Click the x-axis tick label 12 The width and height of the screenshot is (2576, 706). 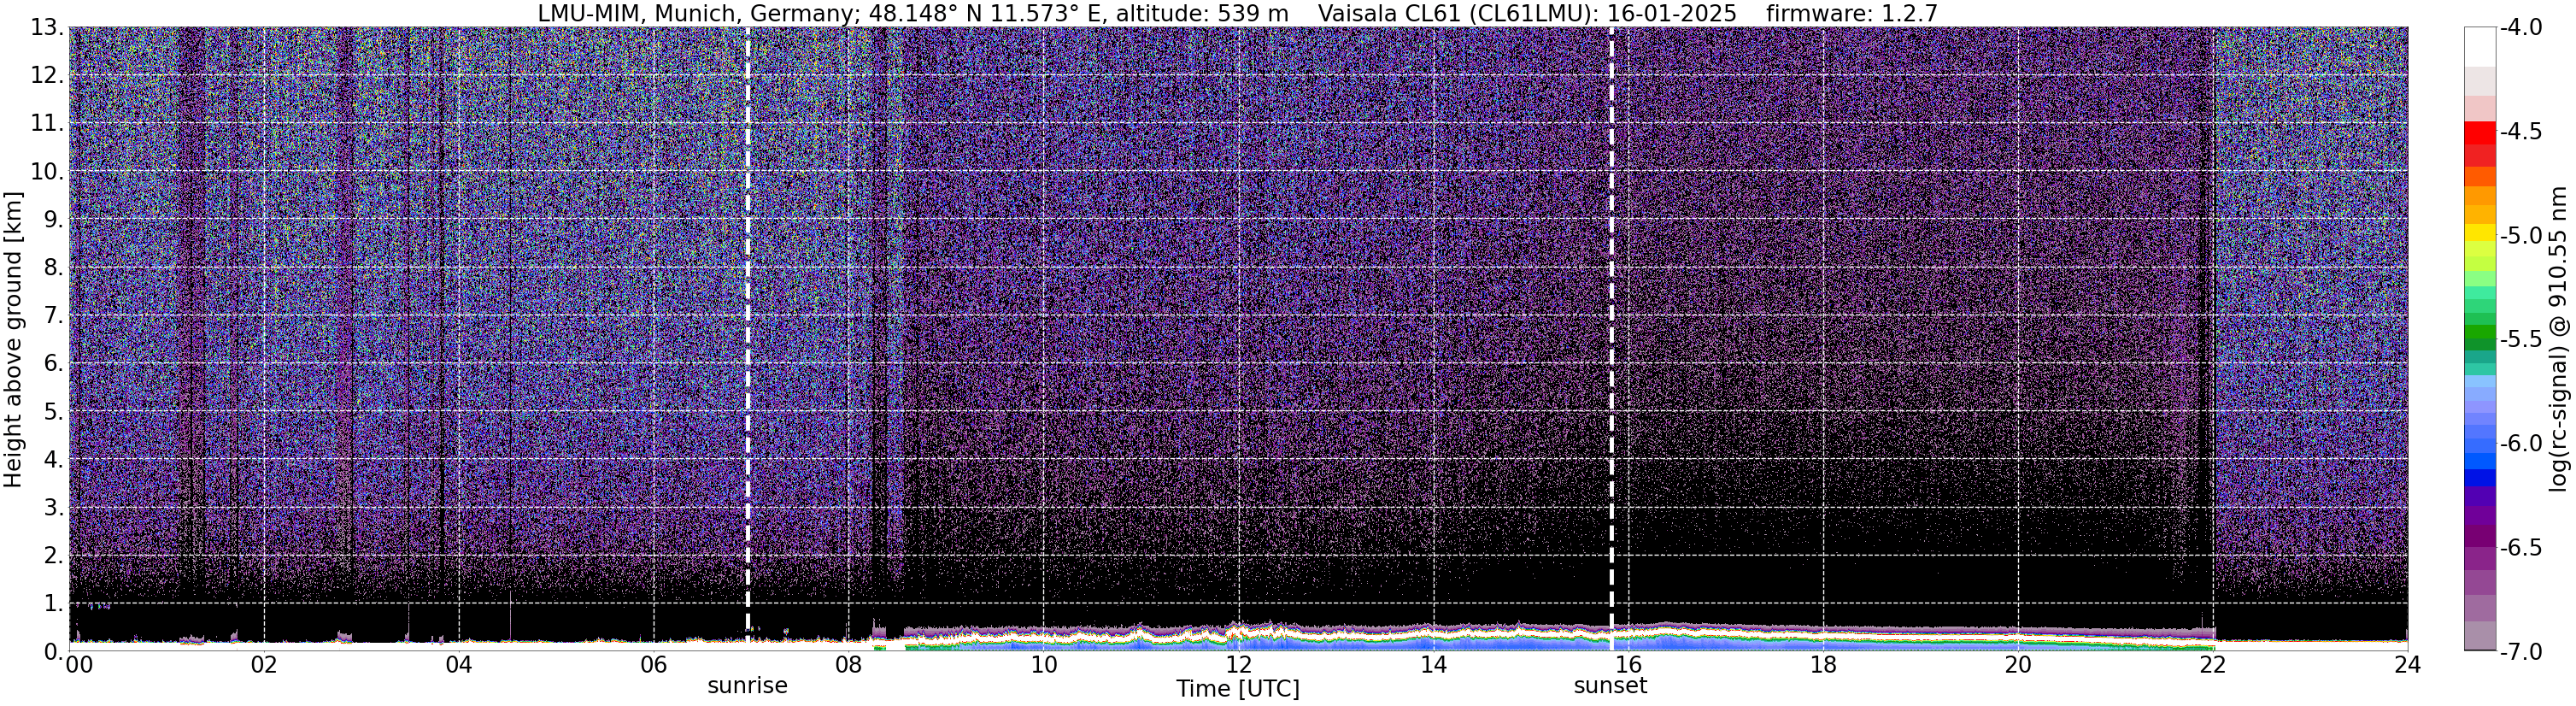(x=1238, y=665)
